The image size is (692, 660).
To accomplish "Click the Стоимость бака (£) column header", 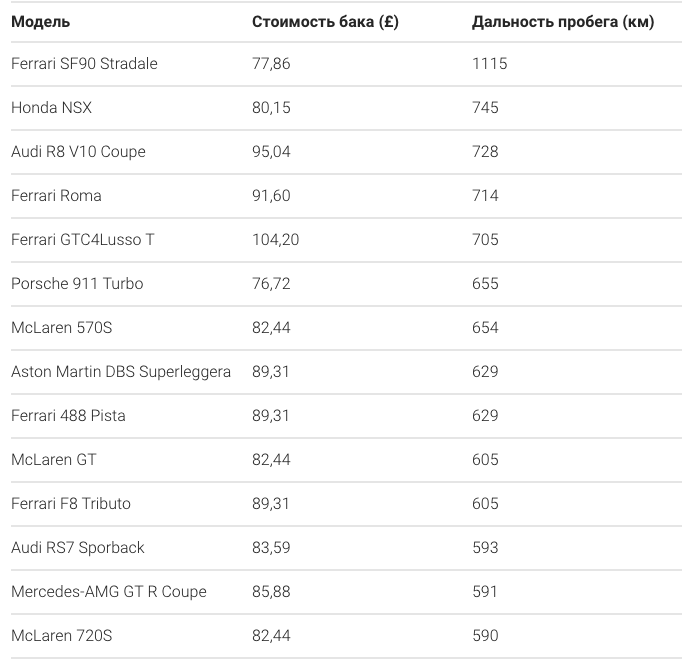I will tap(325, 22).
